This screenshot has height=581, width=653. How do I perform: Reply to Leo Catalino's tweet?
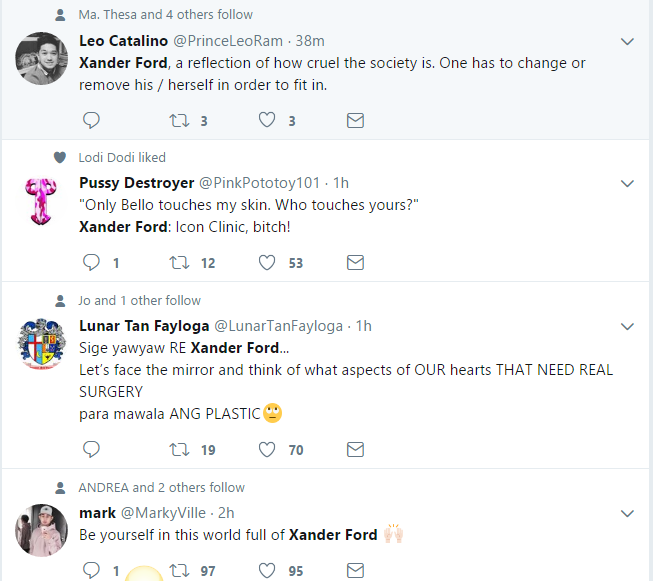click(x=91, y=120)
